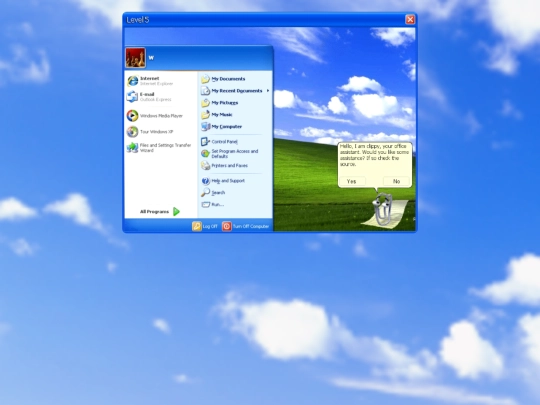The width and height of the screenshot is (540, 405).
Task: Click Clippy's greeting message text
Action: [374, 155]
